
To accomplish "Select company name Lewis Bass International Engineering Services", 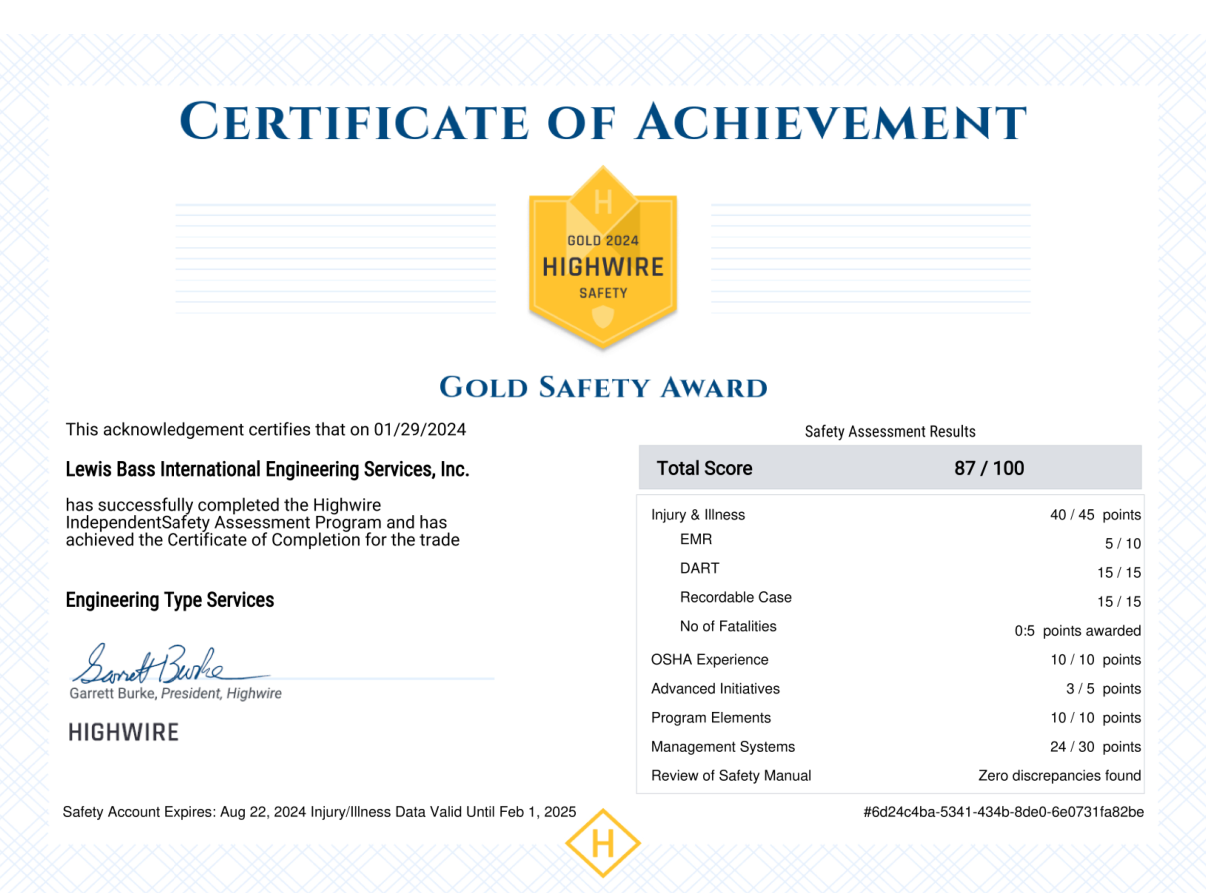I will coord(267,469).
